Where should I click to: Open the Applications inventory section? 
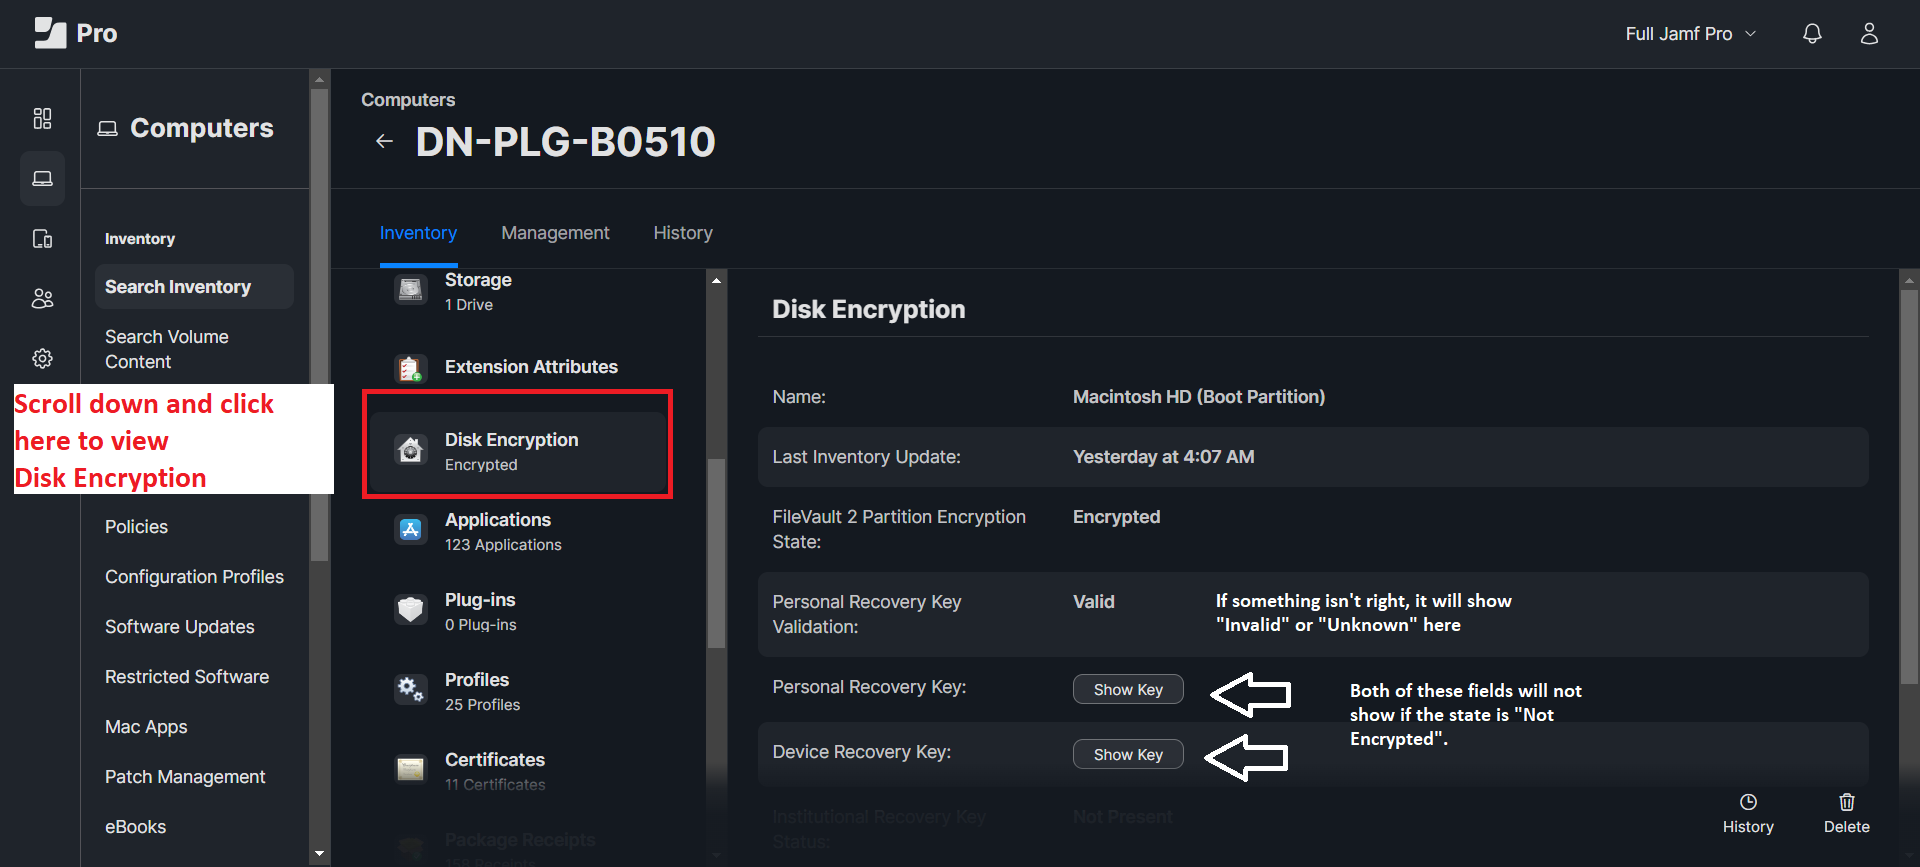tap(498, 531)
